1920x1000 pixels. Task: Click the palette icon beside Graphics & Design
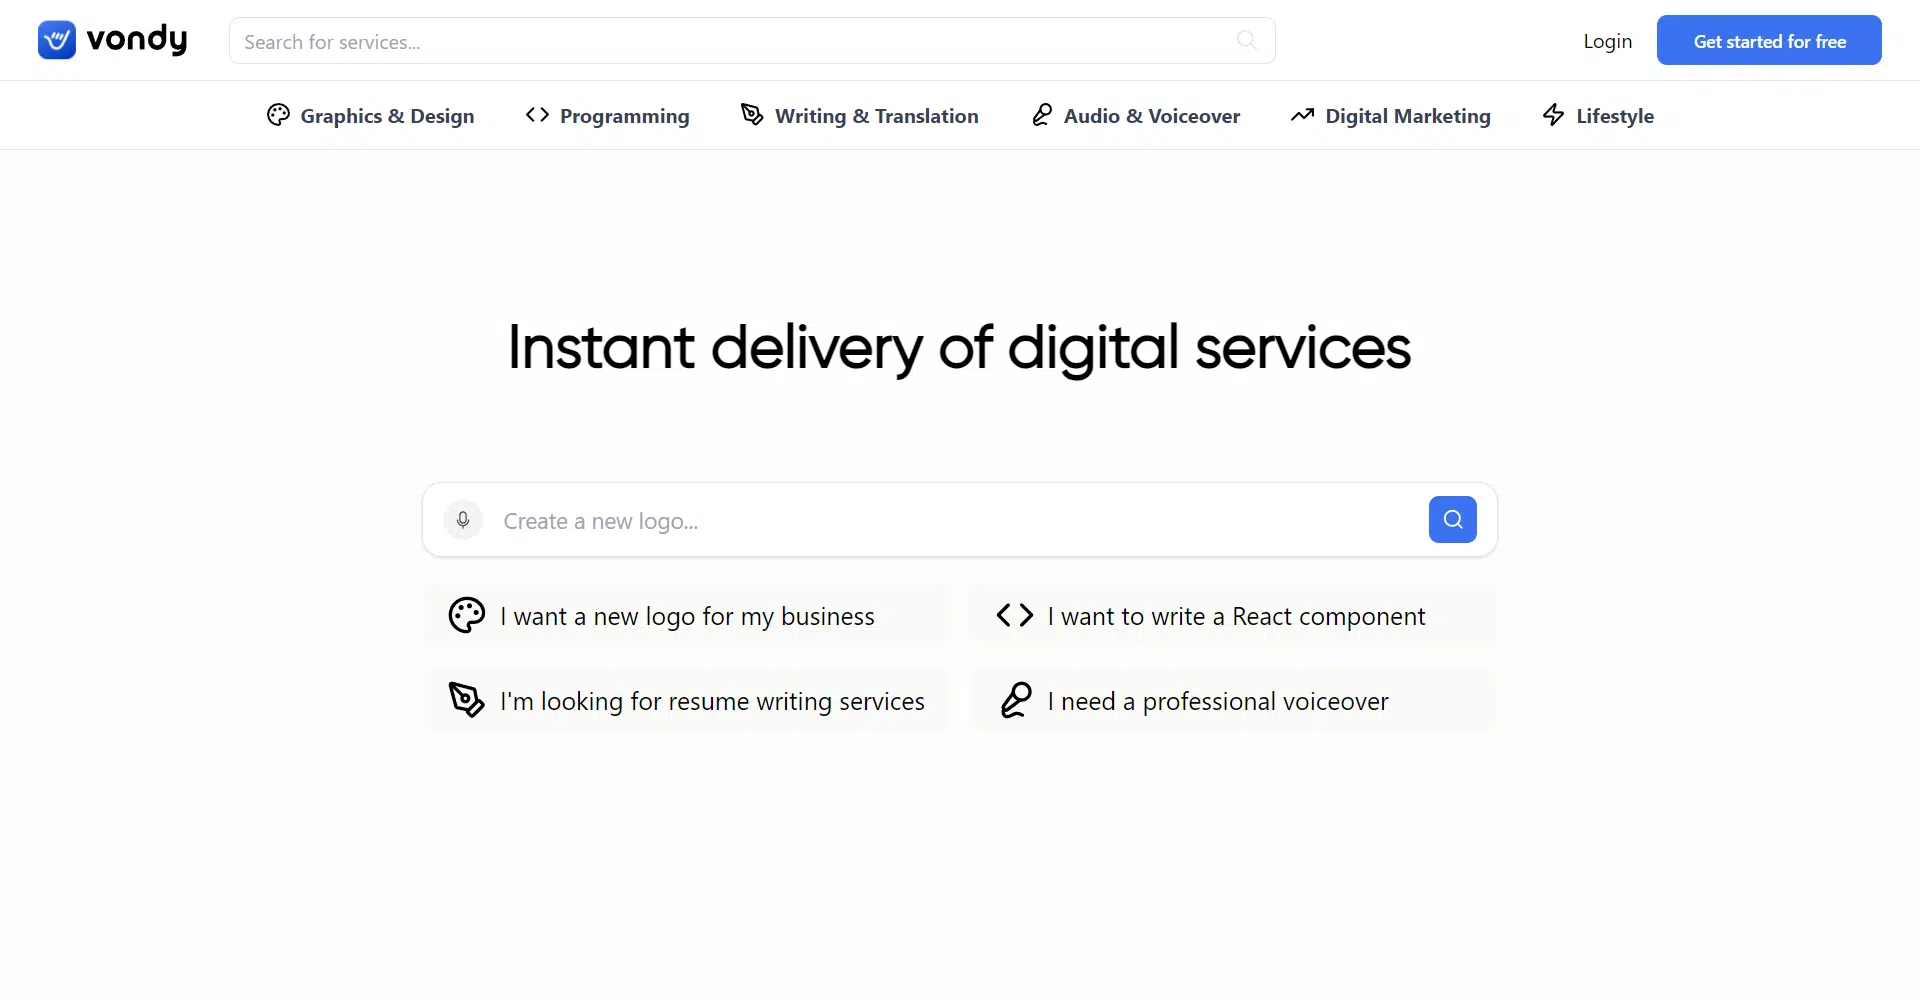[278, 115]
